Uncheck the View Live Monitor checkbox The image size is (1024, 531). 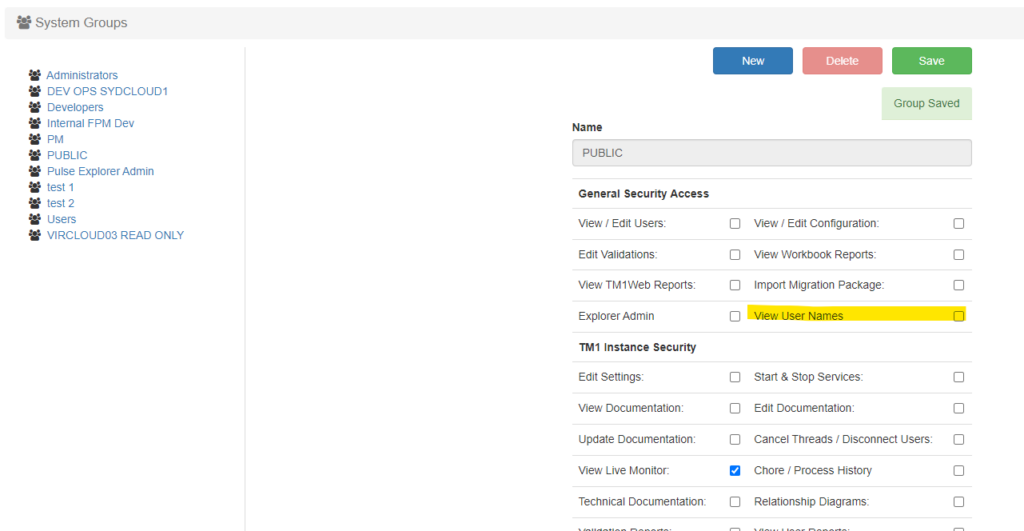(x=735, y=470)
